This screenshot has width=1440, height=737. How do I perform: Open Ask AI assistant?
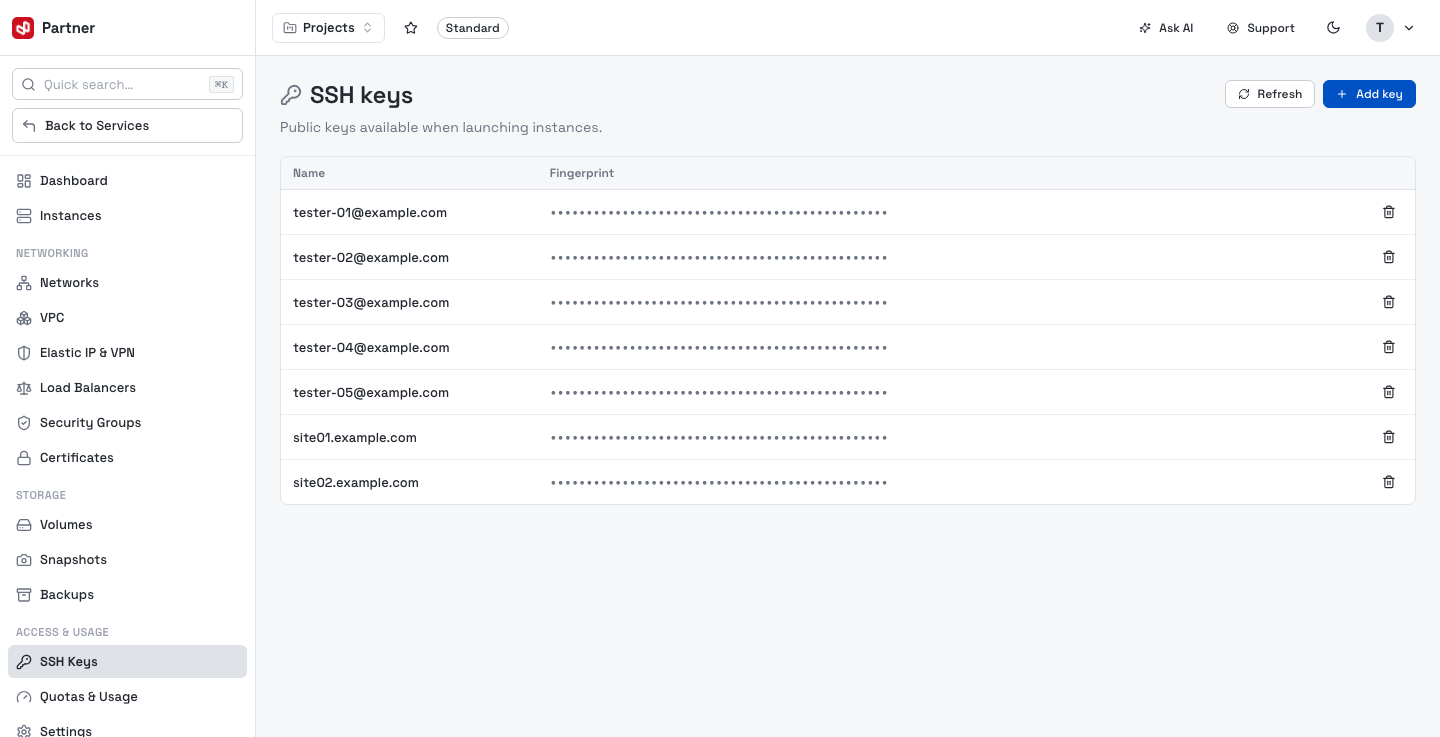(1166, 28)
